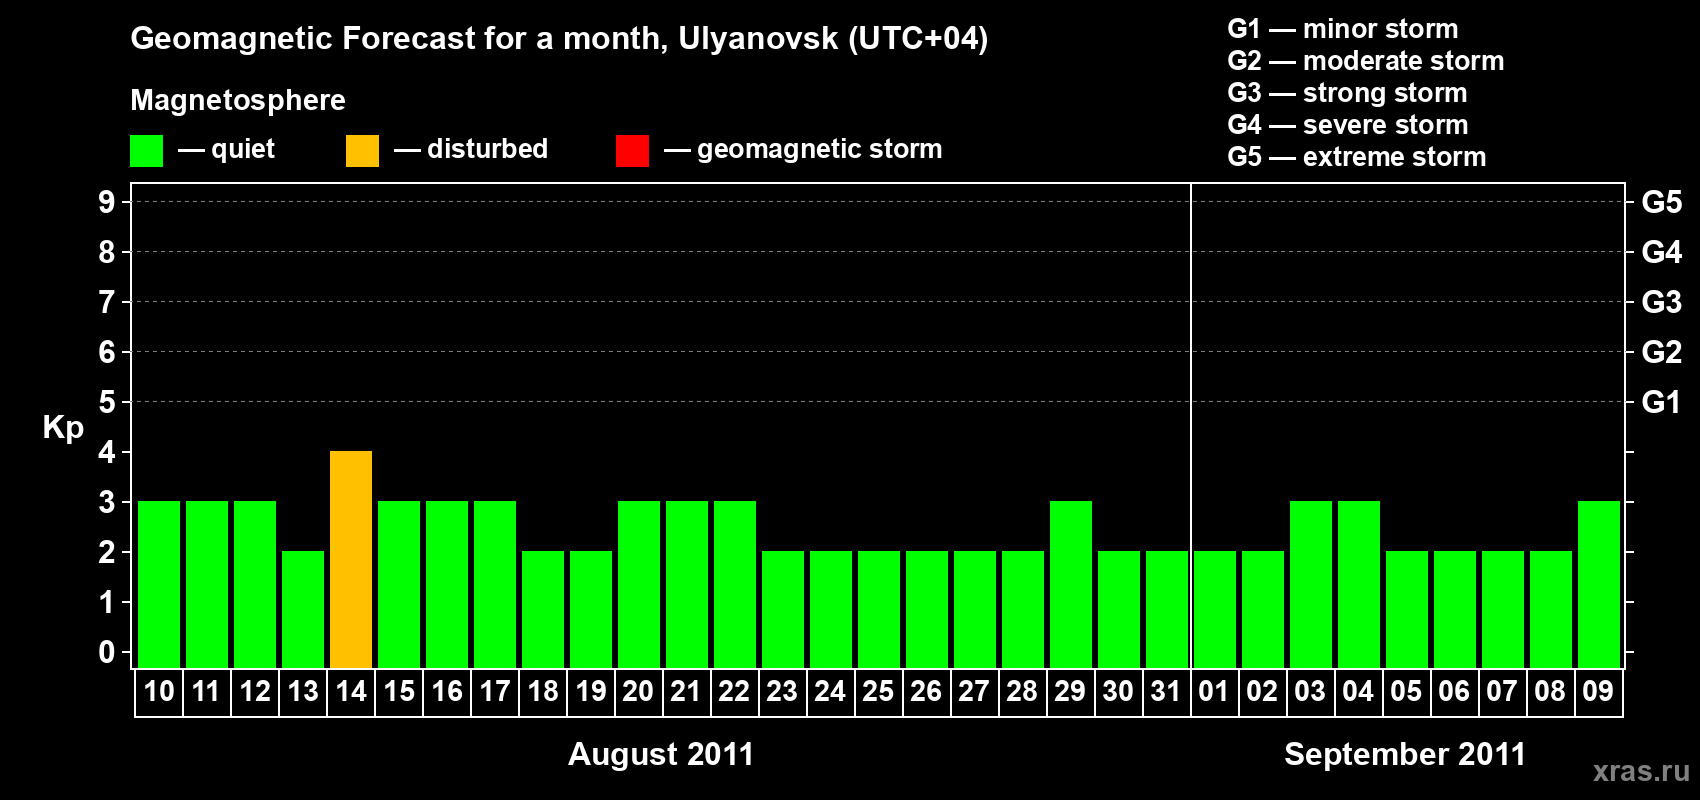Click the Kp value 0 on left axis
The image size is (1700, 800).
107,652
